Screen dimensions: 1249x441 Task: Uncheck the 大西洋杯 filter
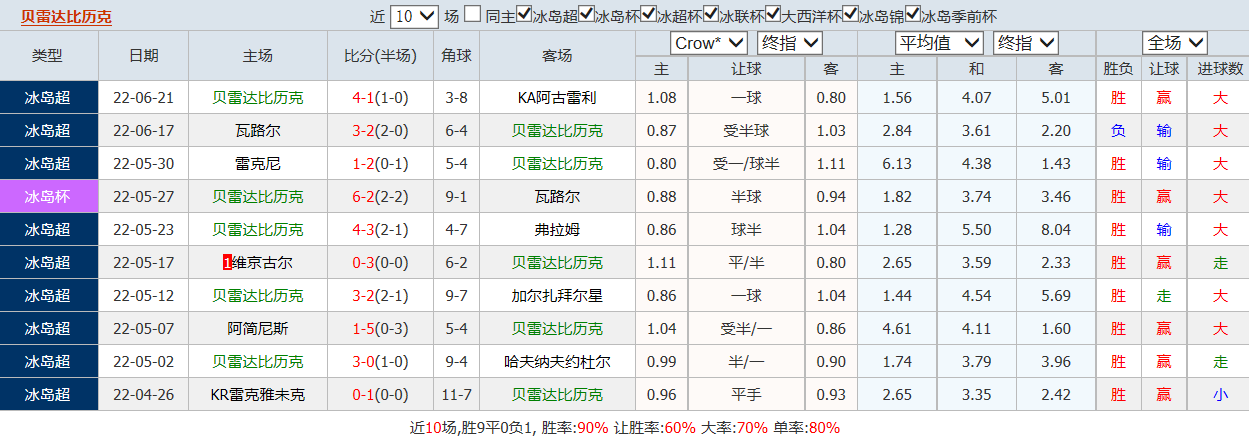click(x=774, y=16)
